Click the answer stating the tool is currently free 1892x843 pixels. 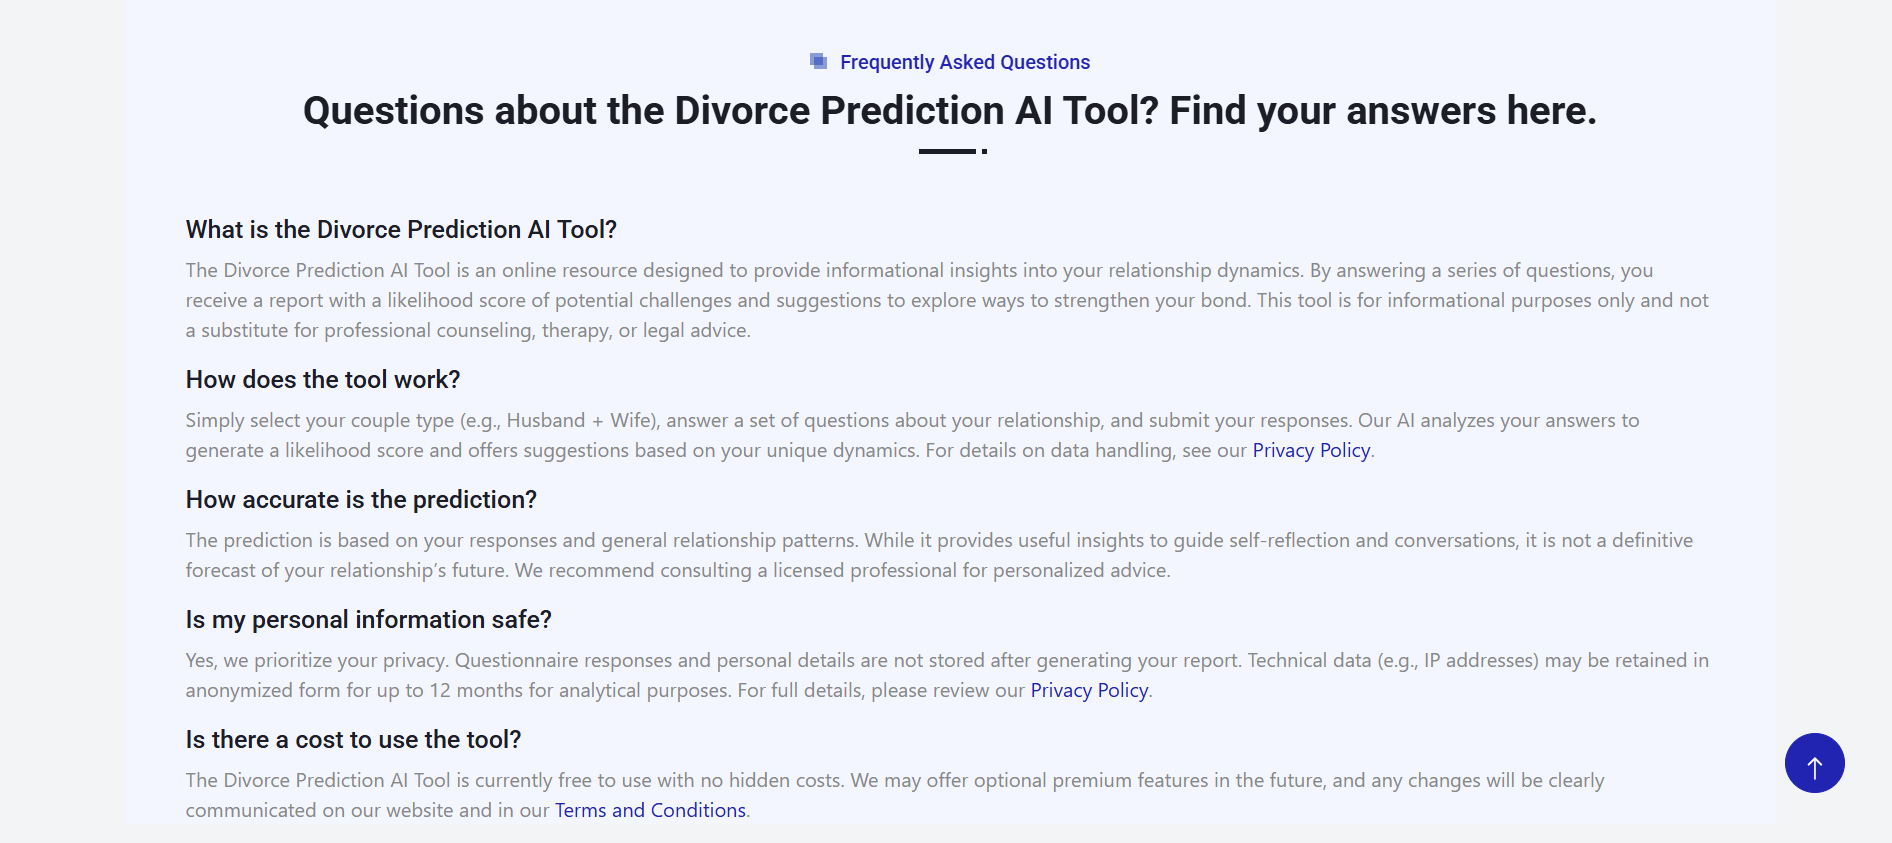[x=894, y=795]
